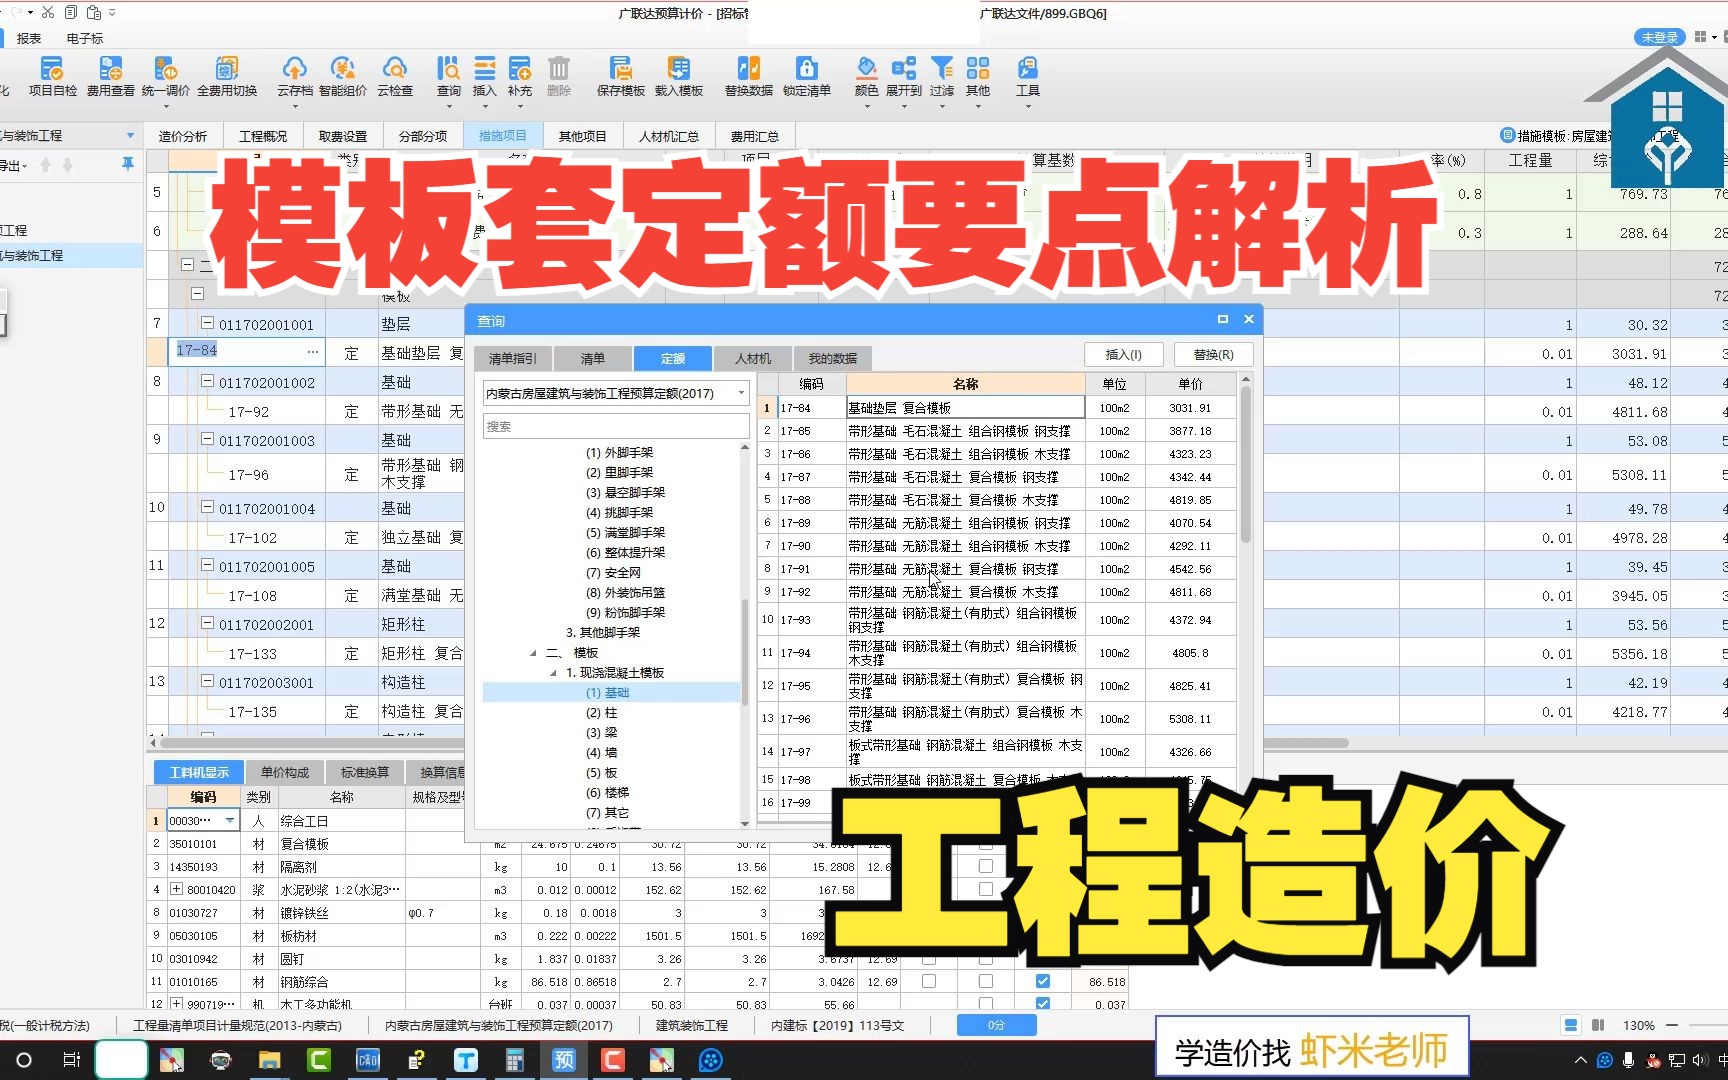Image resolution: width=1728 pixels, height=1080 pixels.
Task: Click the 替换数据 icon
Action: pyautogui.click(x=749, y=77)
